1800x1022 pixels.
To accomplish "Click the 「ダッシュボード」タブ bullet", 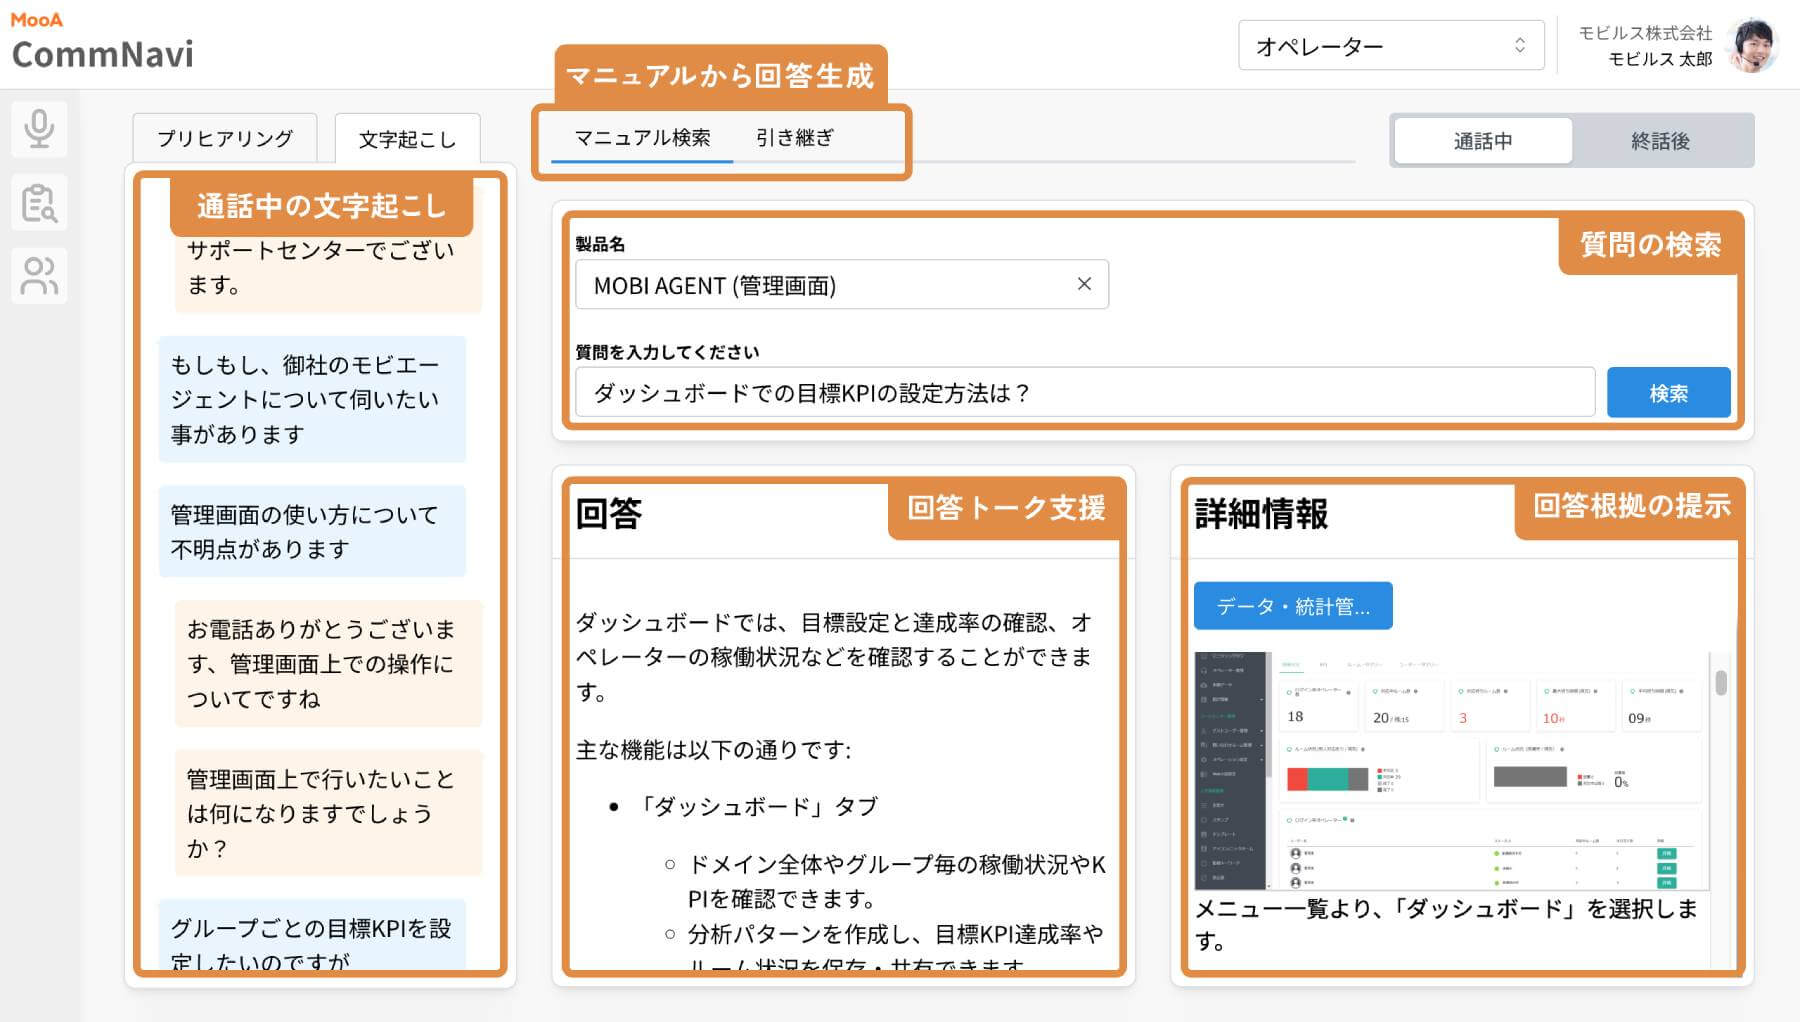I will [757, 807].
